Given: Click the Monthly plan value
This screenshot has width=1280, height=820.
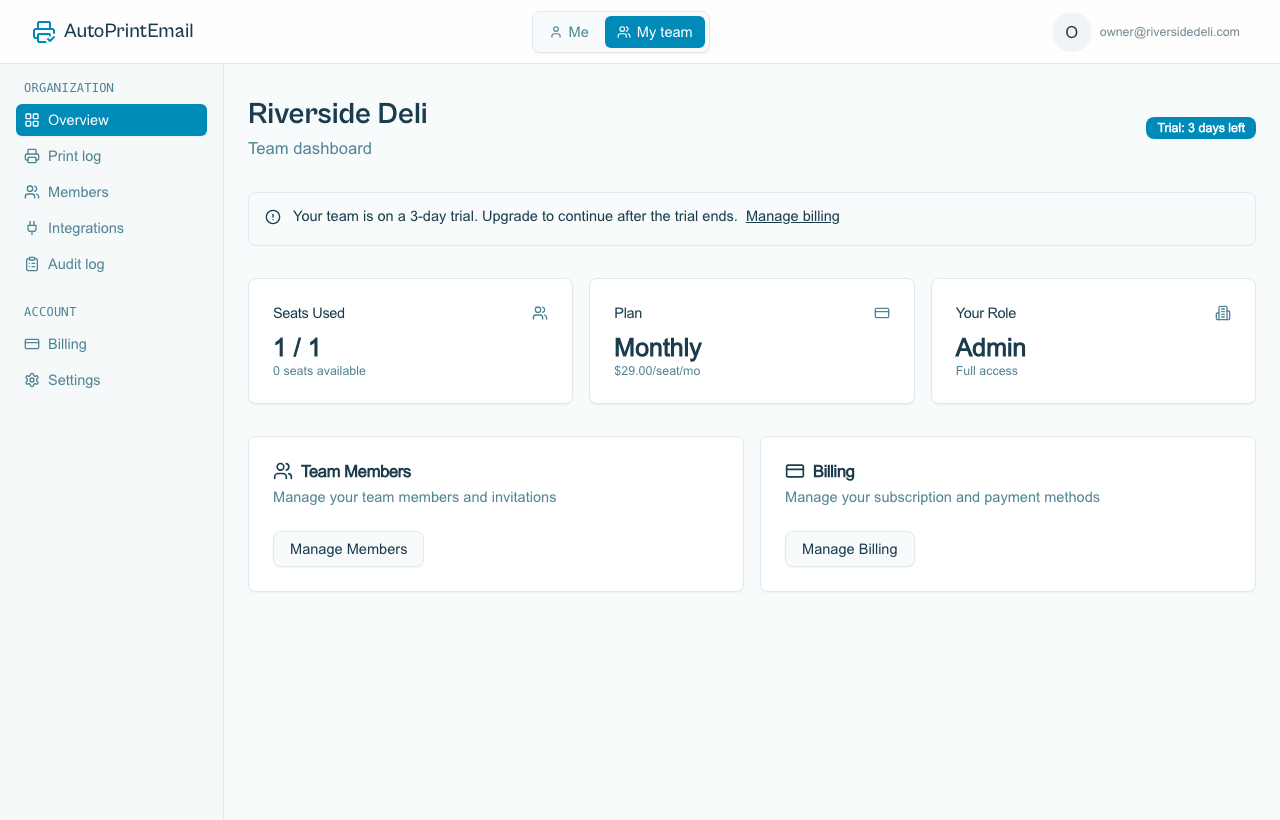Looking at the screenshot, I should click(658, 348).
